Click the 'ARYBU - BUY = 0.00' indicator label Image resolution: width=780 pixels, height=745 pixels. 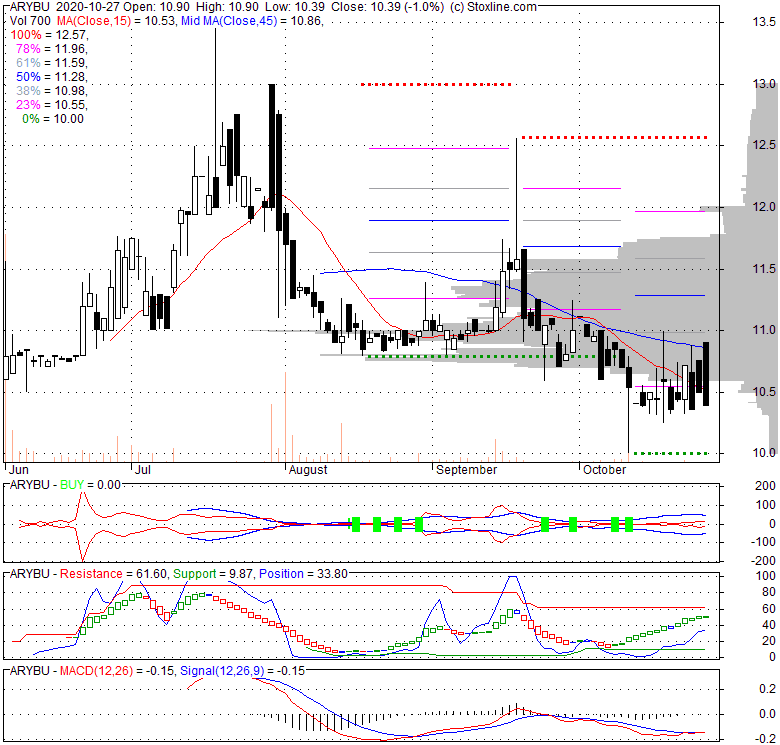[x=65, y=485]
